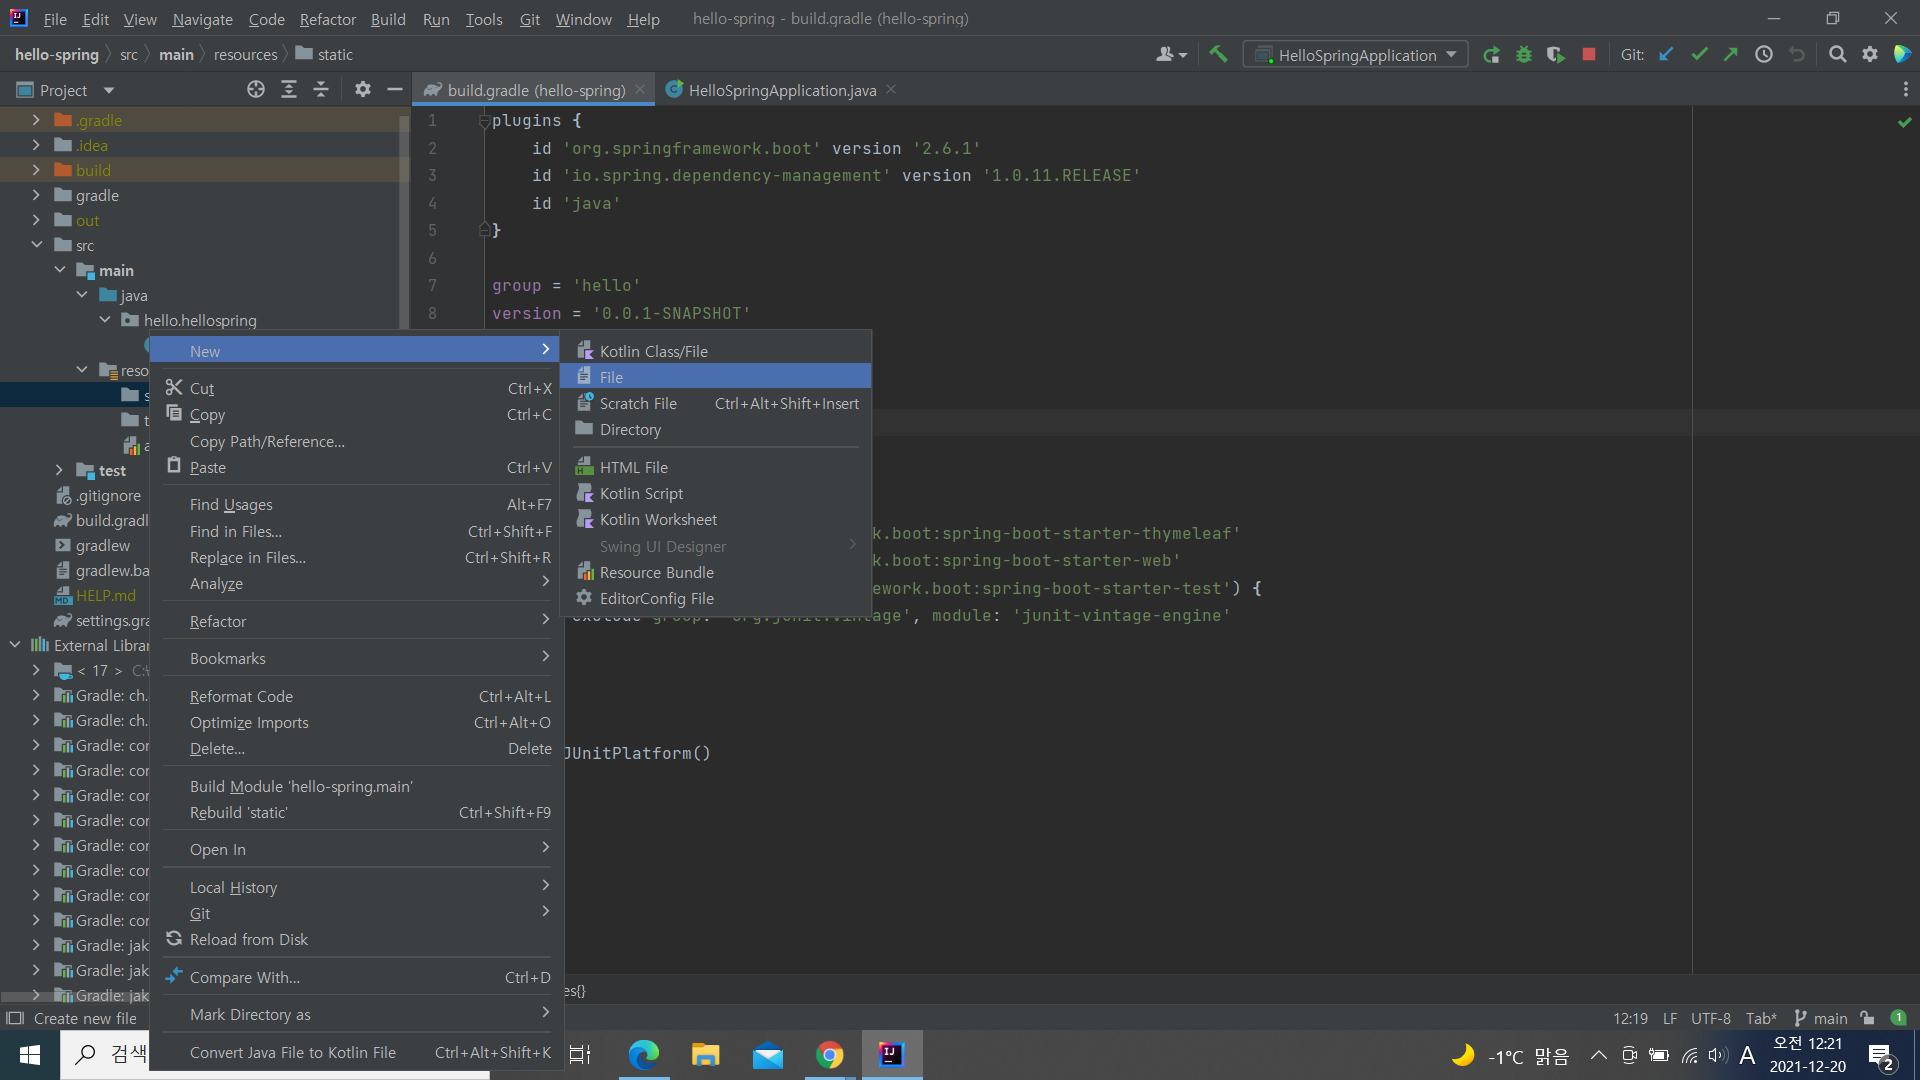Toggle the tool windows quick access button
Image resolution: width=1920 pixels, height=1080 pixels.
click(x=15, y=1018)
